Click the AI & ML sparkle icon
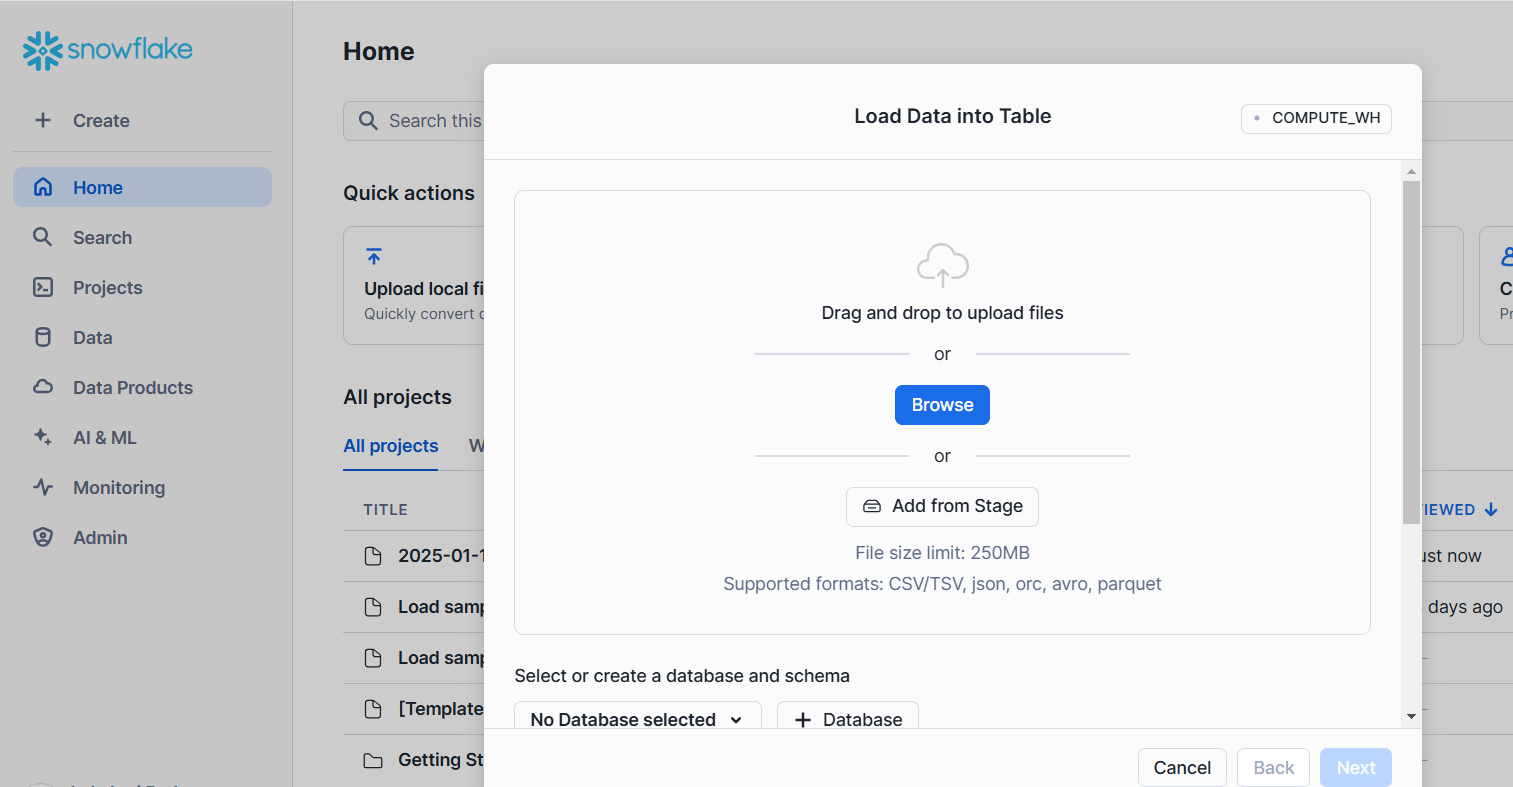Image resolution: width=1513 pixels, height=787 pixels. (x=43, y=437)
